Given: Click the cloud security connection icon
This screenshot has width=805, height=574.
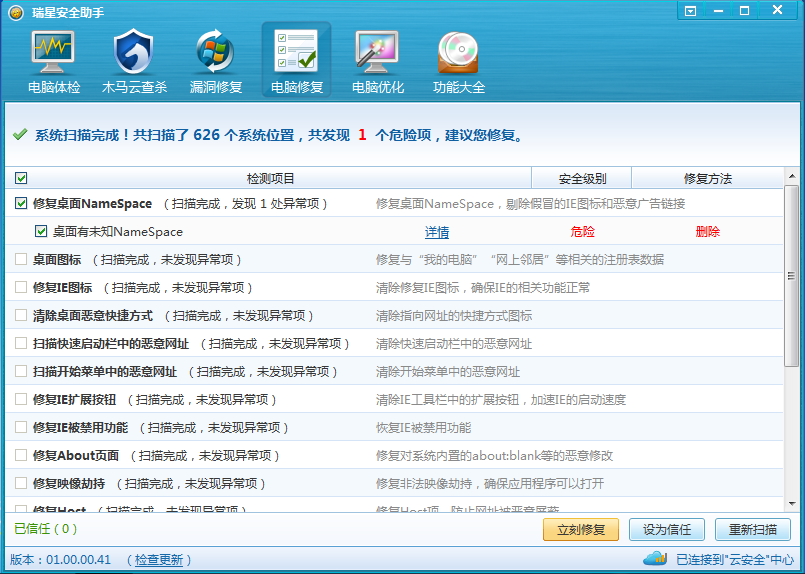Looking at the screenshot, I should pos(655,558).
